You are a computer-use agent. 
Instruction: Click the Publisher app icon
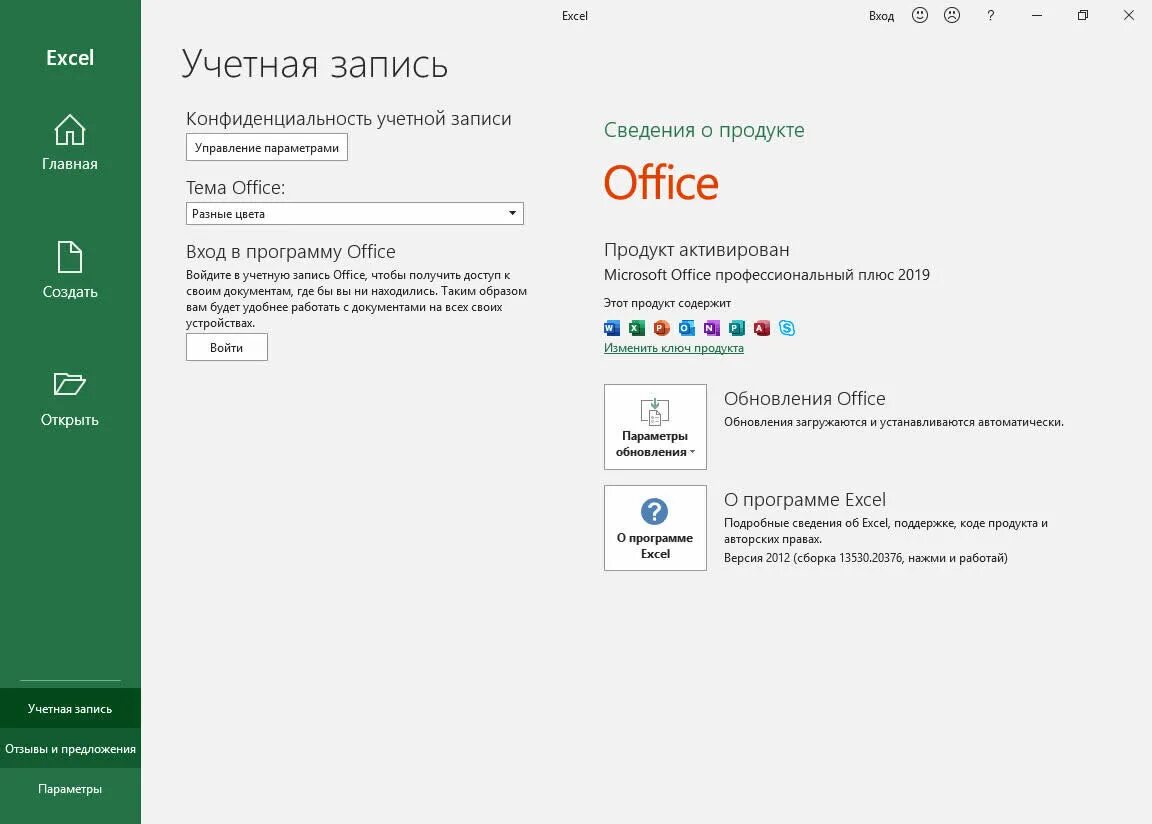tap(737, 328)
